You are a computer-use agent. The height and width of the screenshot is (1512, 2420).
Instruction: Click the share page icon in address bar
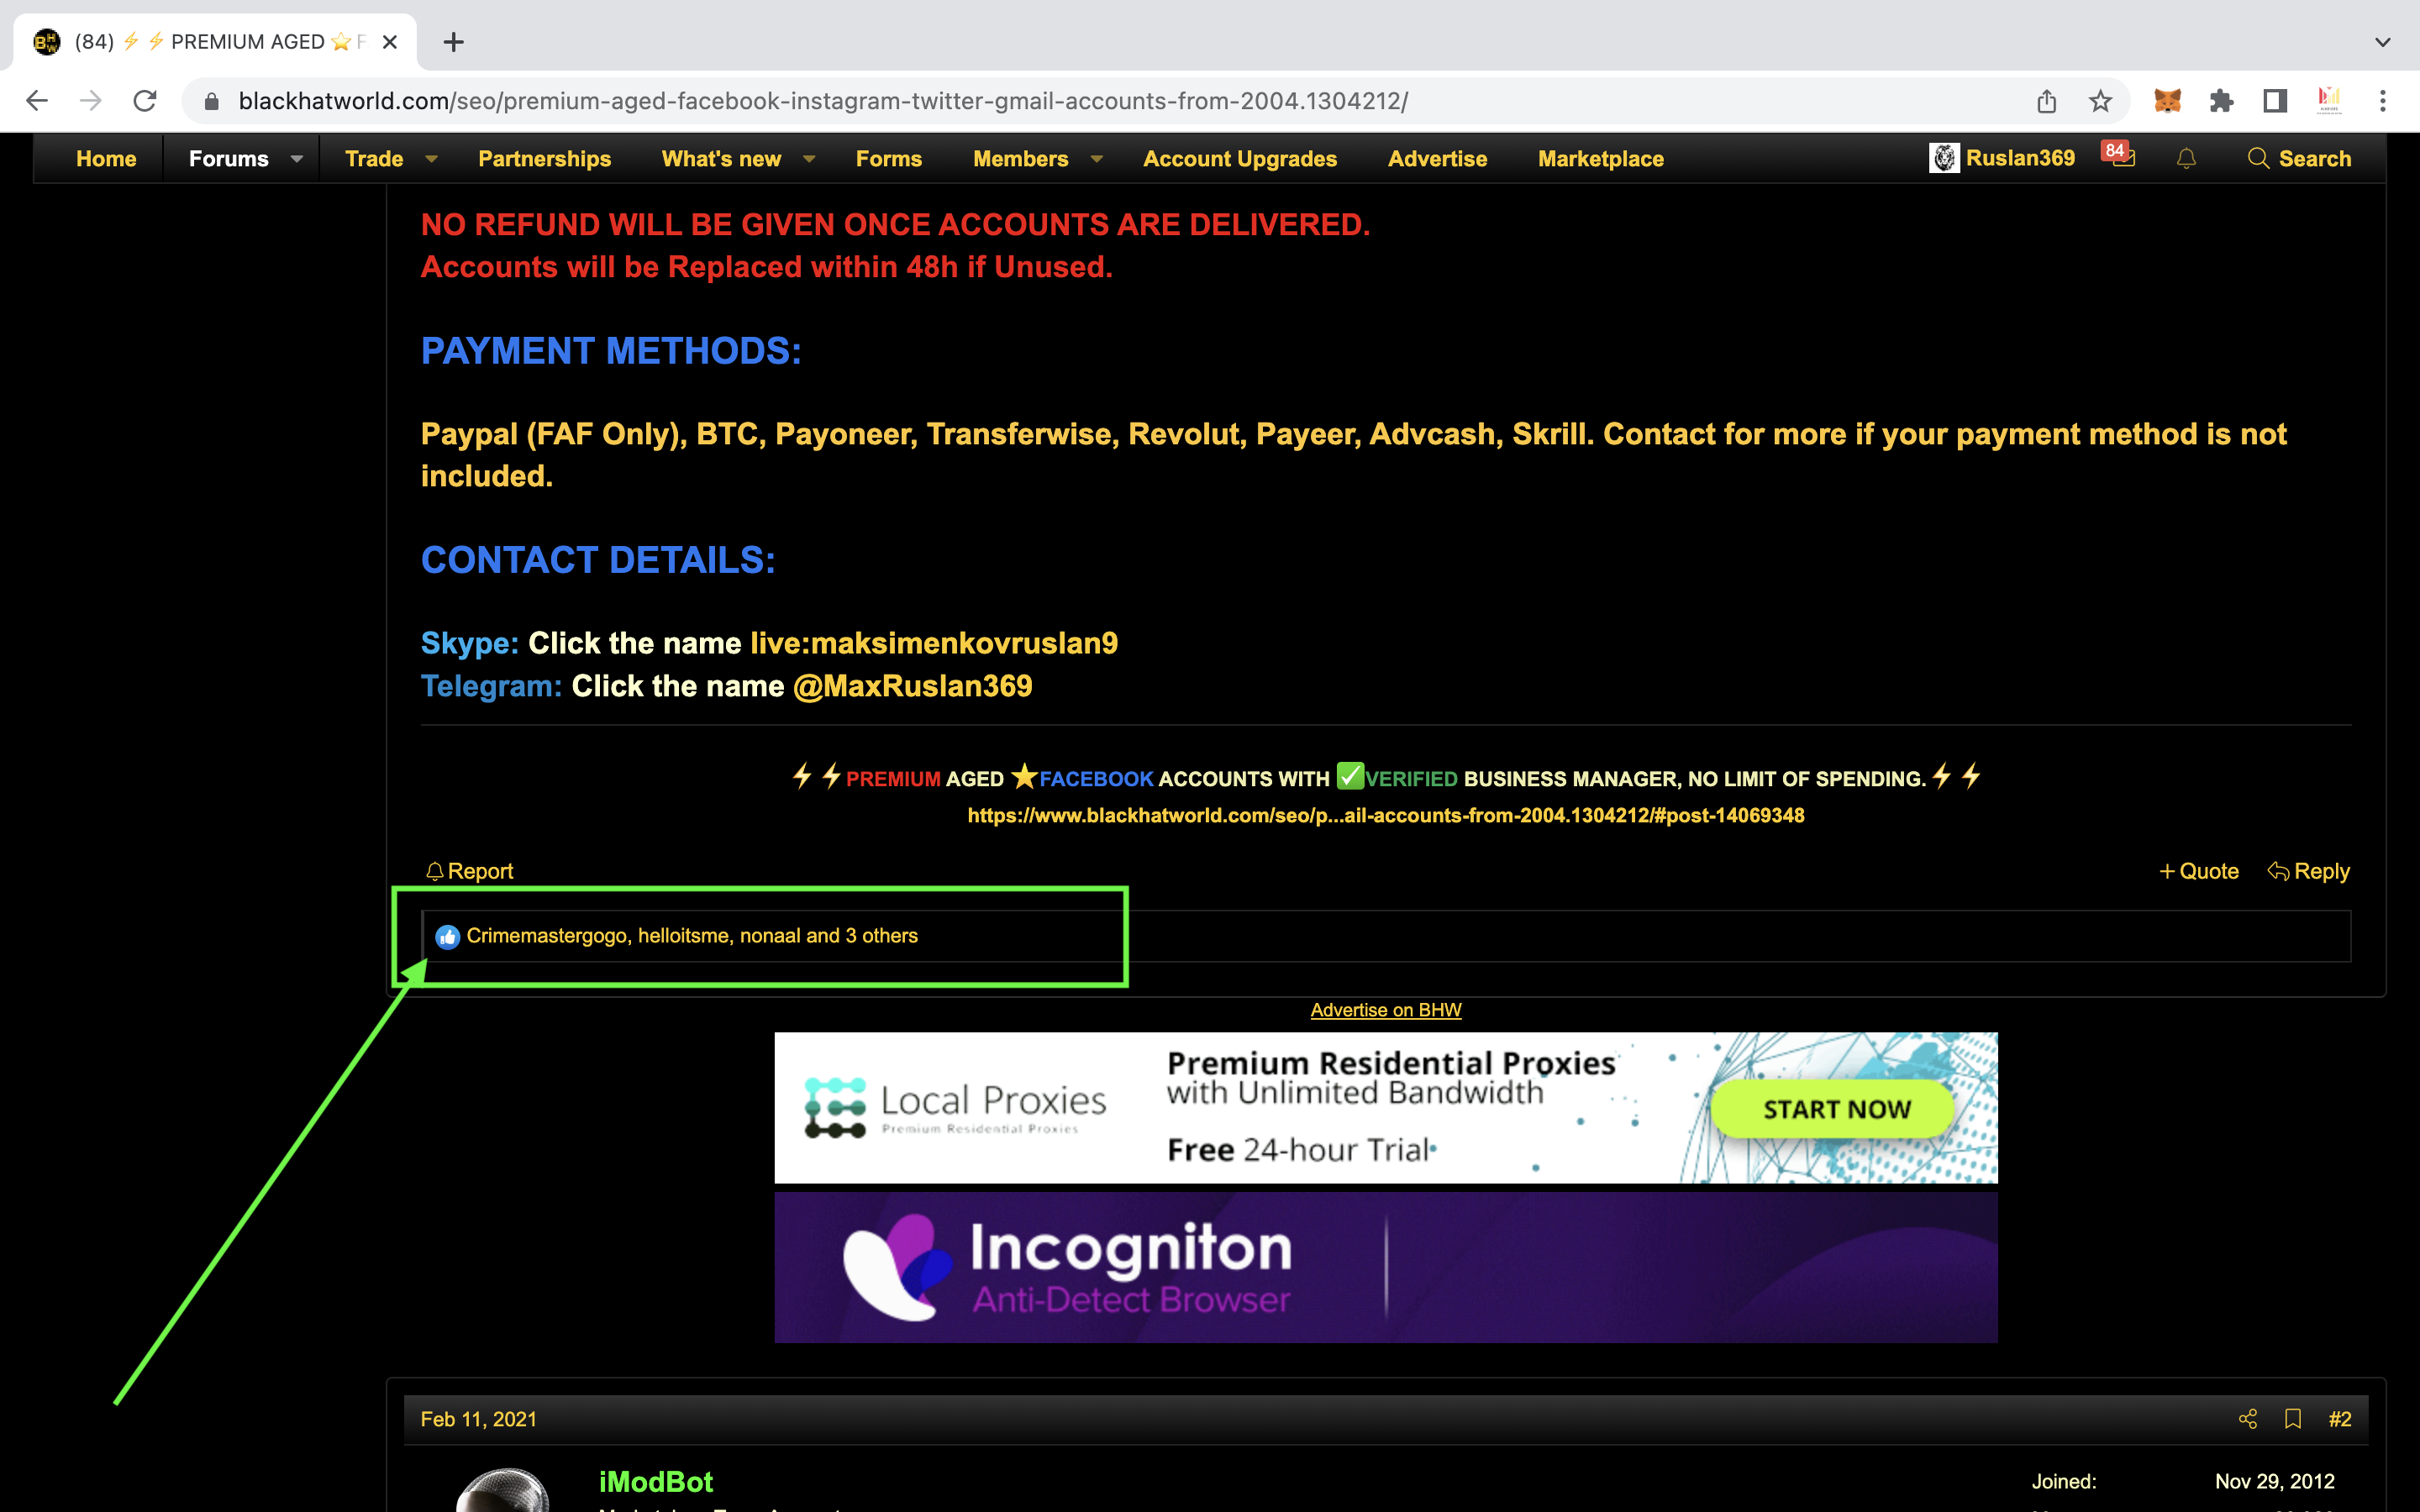pos(2047,101)
